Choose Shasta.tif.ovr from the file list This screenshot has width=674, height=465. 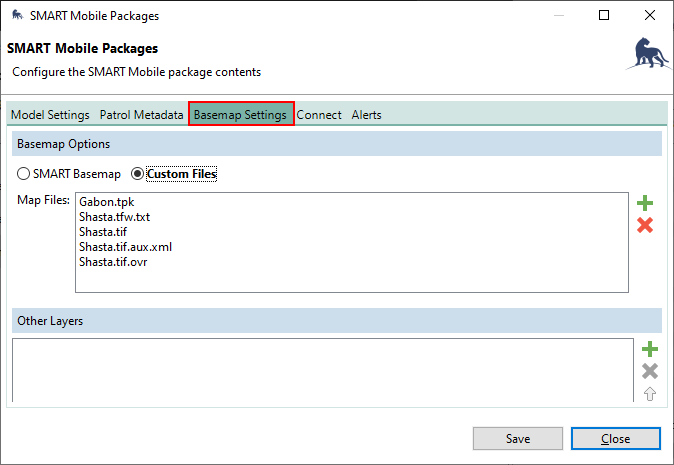coord(113,262)
